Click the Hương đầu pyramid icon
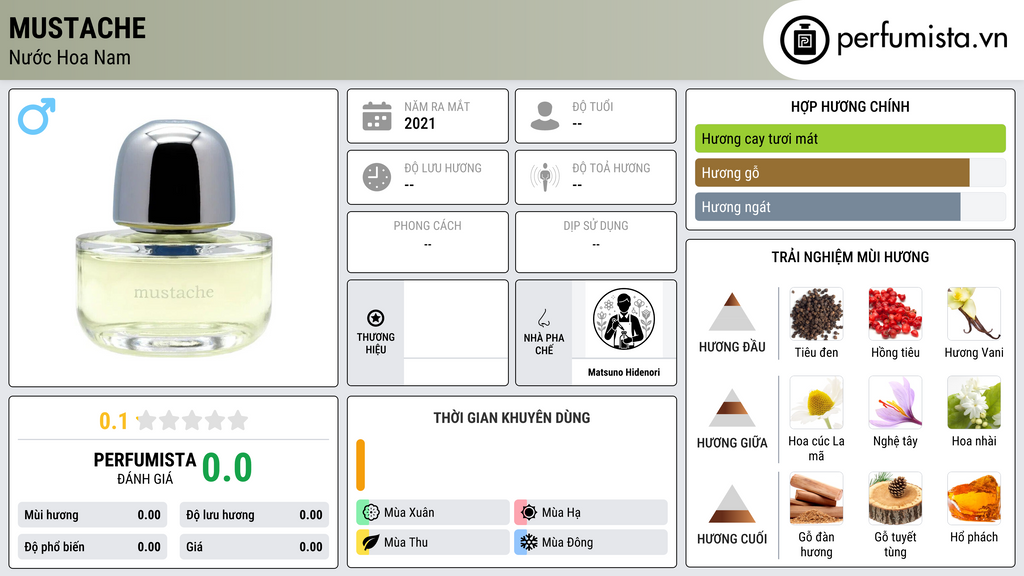 732,312
